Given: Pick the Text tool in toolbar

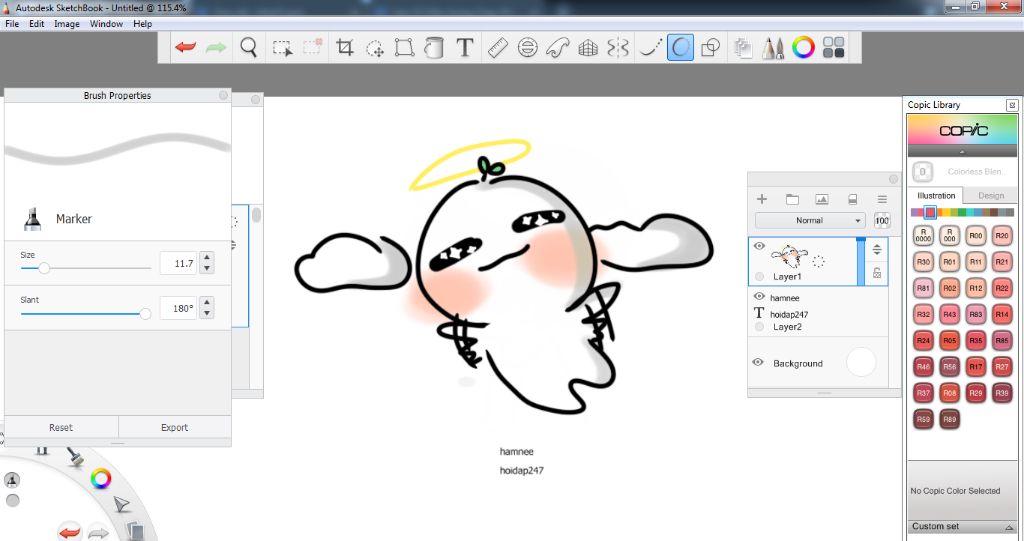Looking at the screenshot, I should click(464, 47).
